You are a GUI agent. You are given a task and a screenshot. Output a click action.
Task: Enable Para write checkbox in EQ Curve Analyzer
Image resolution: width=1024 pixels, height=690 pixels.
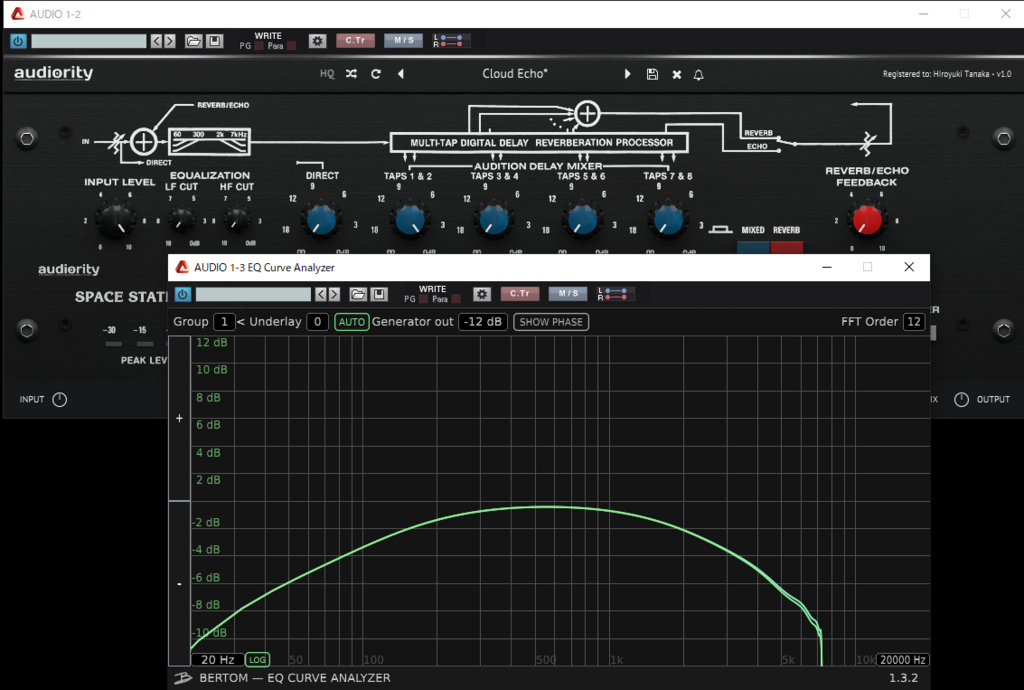coord(456,299)
